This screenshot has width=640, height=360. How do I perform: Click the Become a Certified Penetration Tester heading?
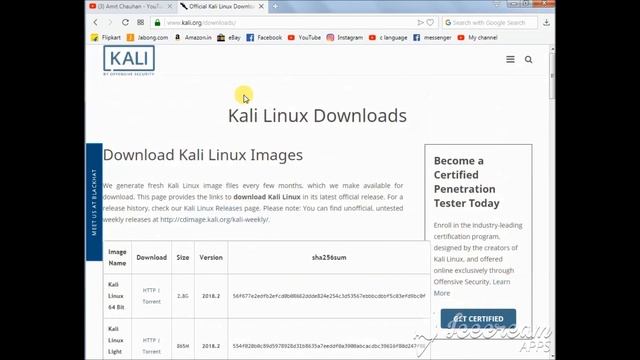(x=467, y=182)
